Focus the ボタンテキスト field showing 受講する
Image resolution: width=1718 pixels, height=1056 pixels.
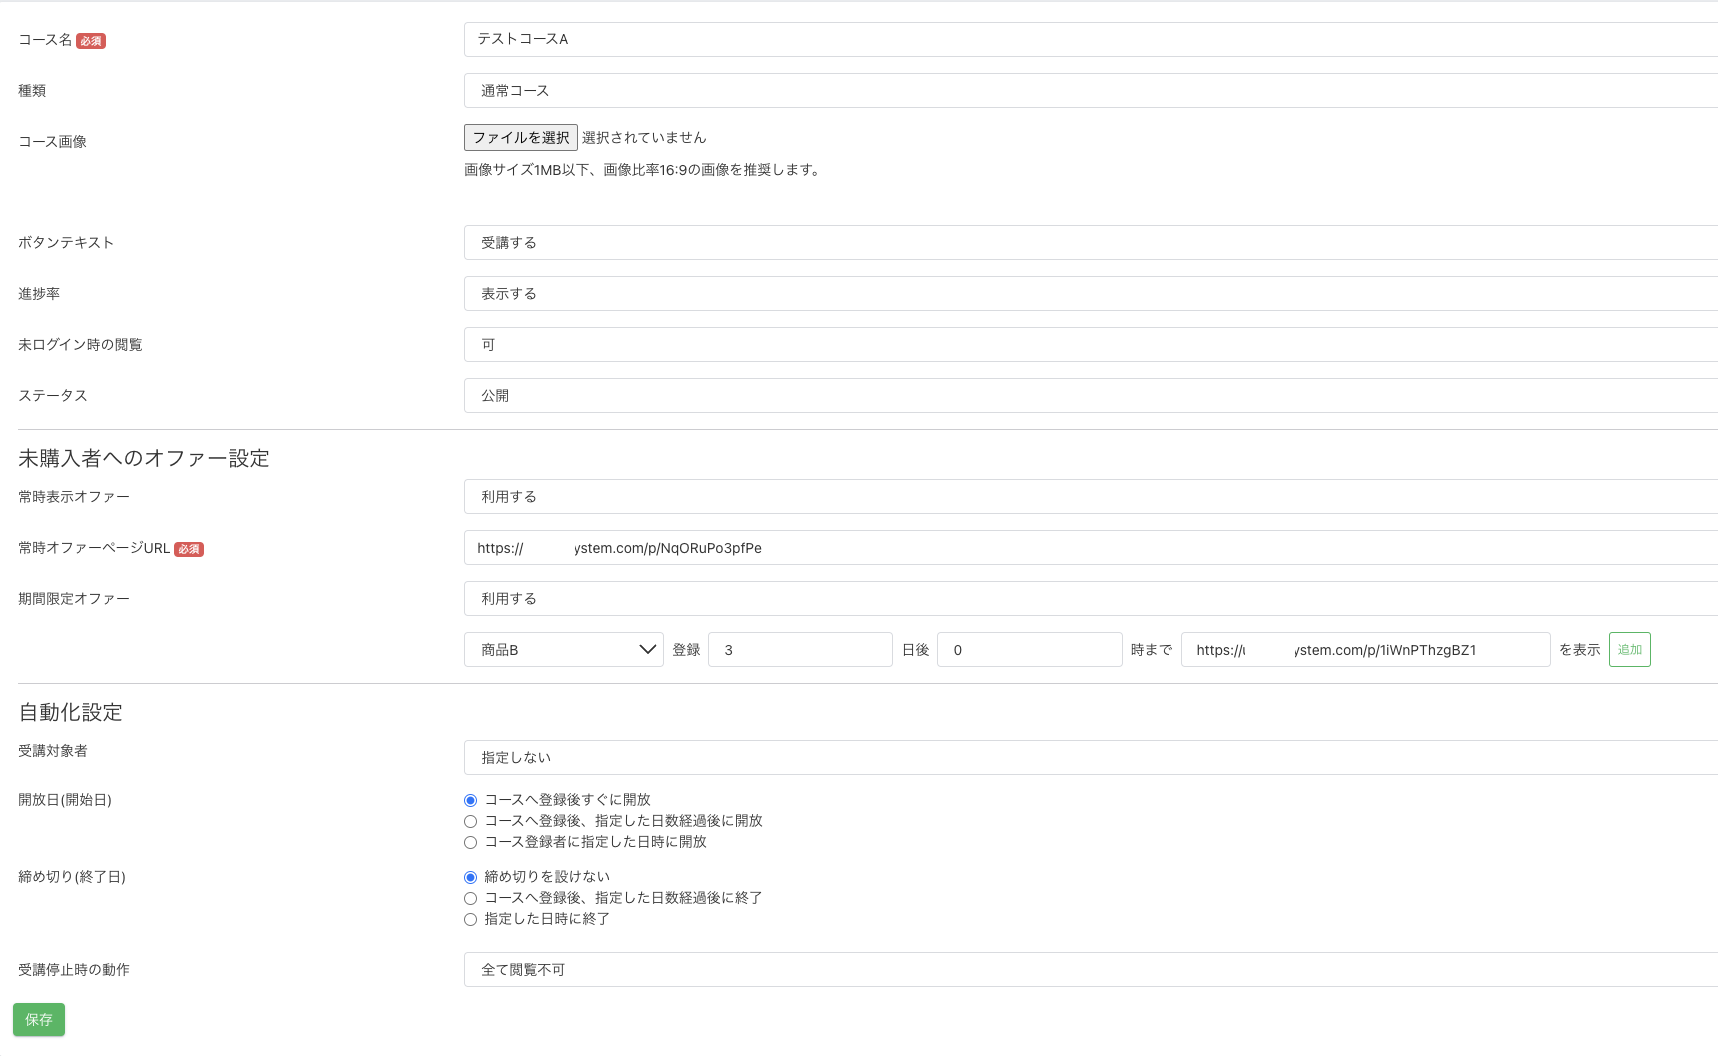pyautogui.click(x=1090, y=242)
